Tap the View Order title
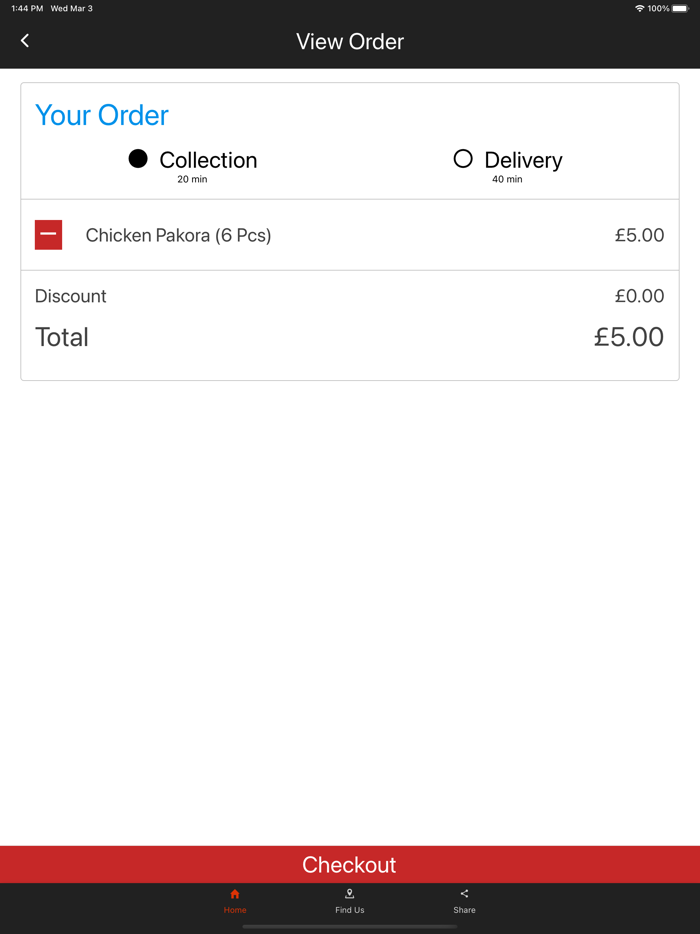 [x=350, y=42]
